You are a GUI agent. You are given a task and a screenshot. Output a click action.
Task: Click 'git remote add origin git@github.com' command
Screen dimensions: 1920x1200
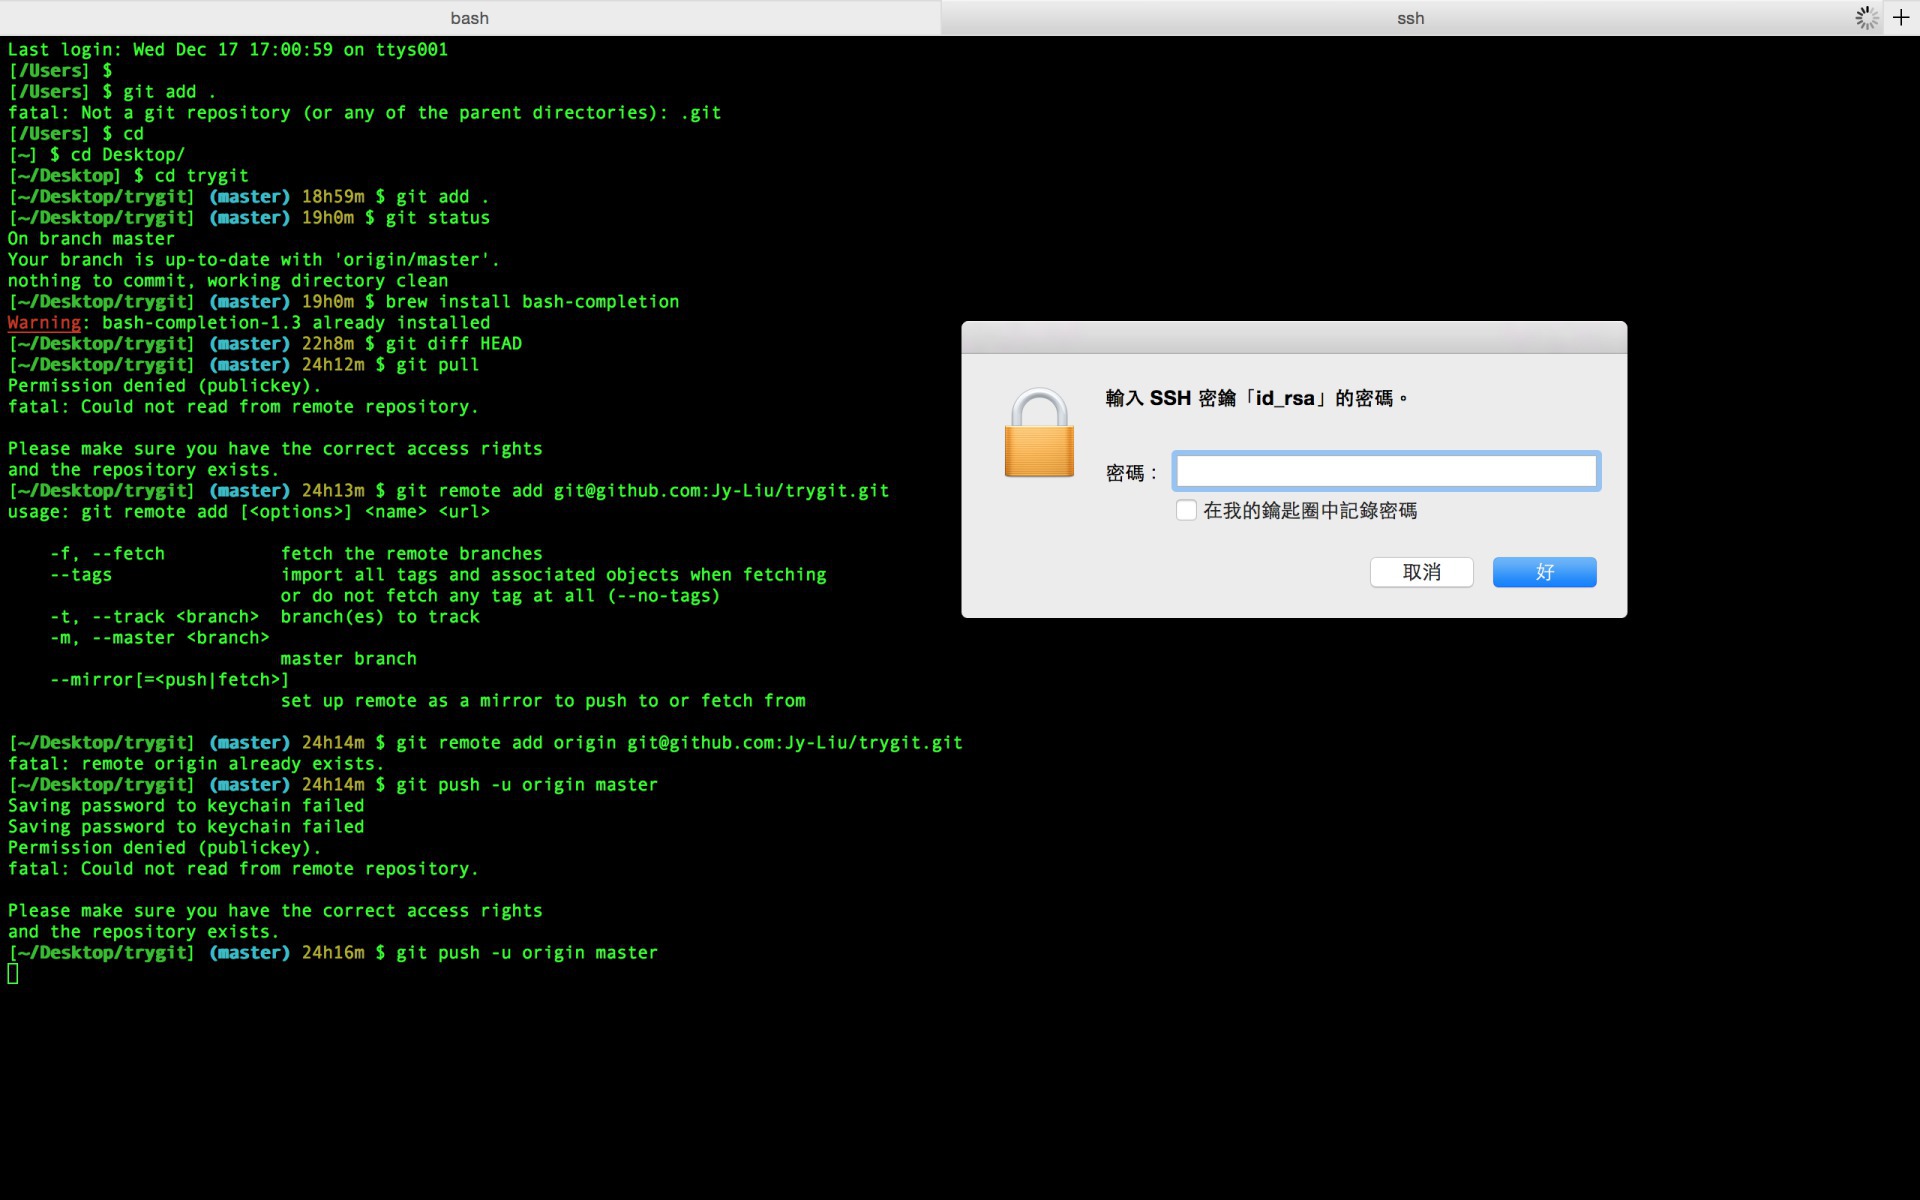click(679, 743)
